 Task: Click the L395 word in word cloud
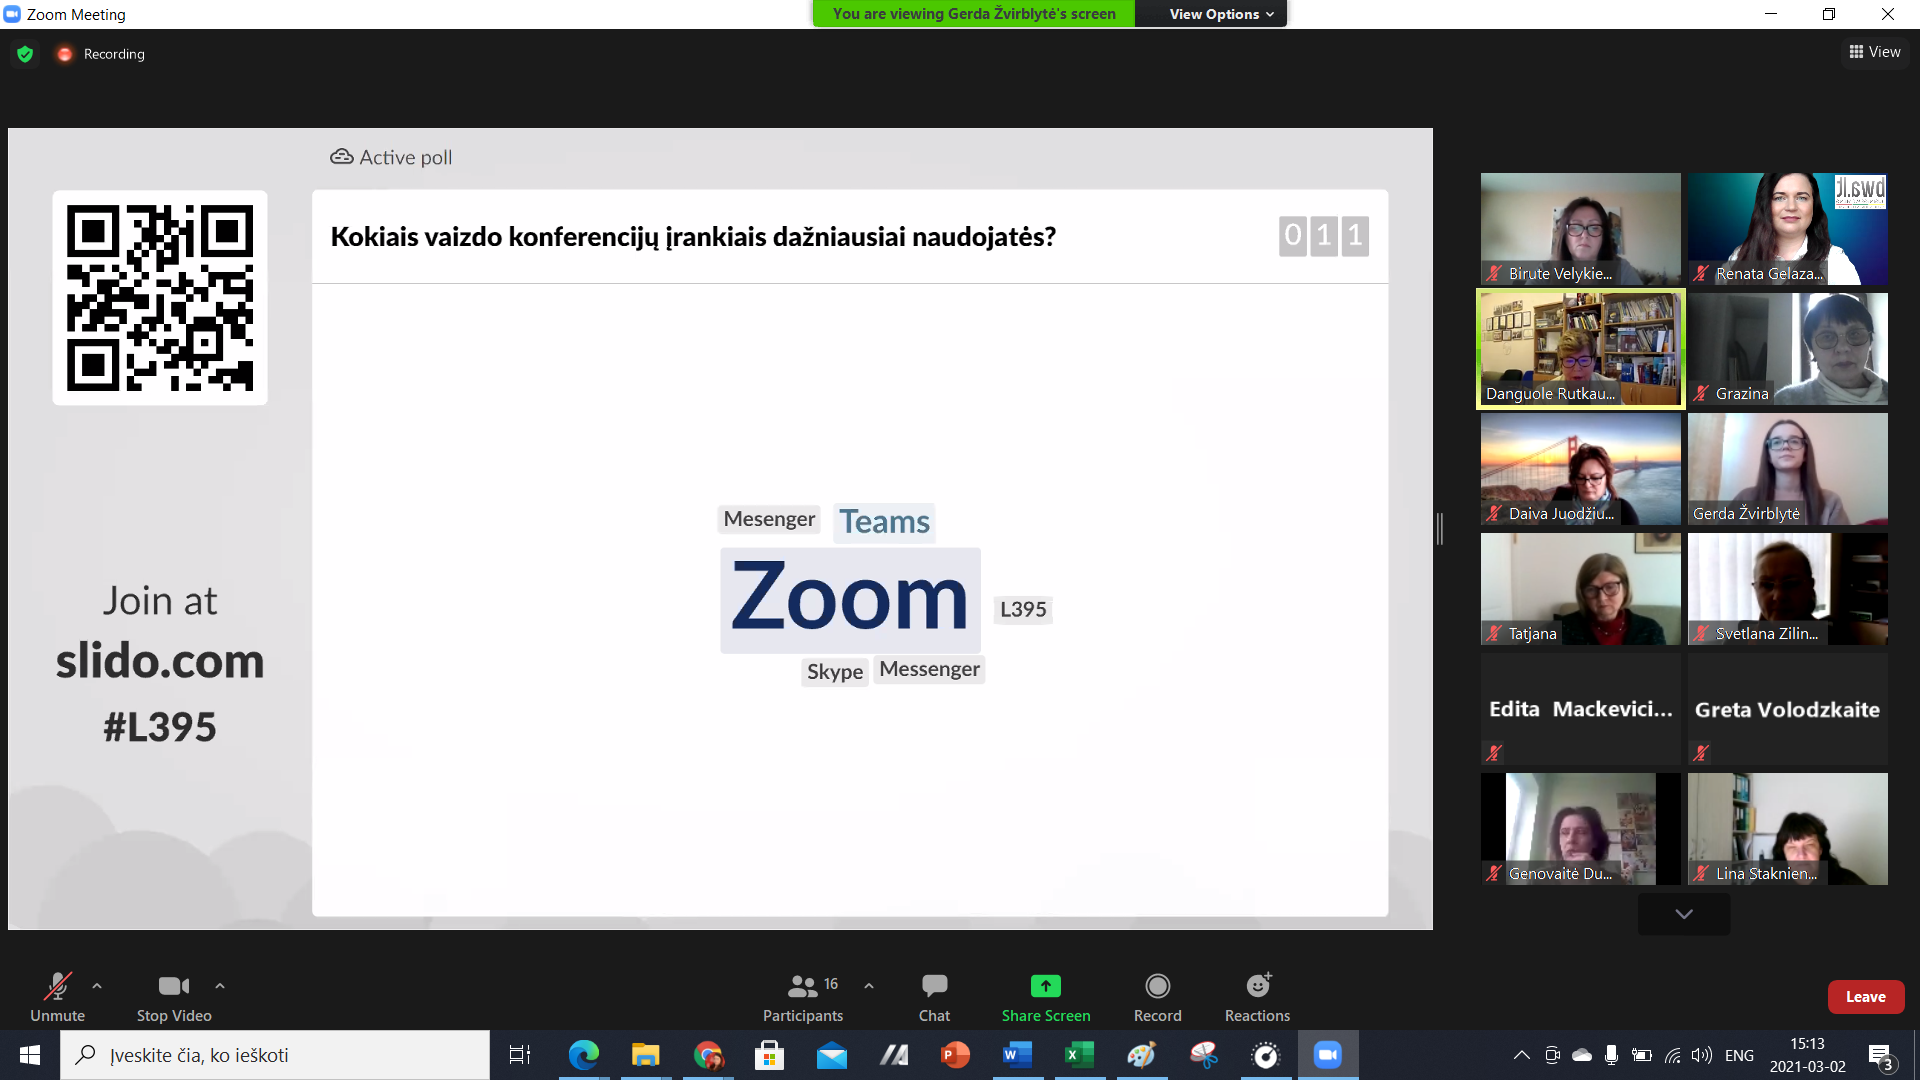pyautogui.click(x=1023, y=609)
